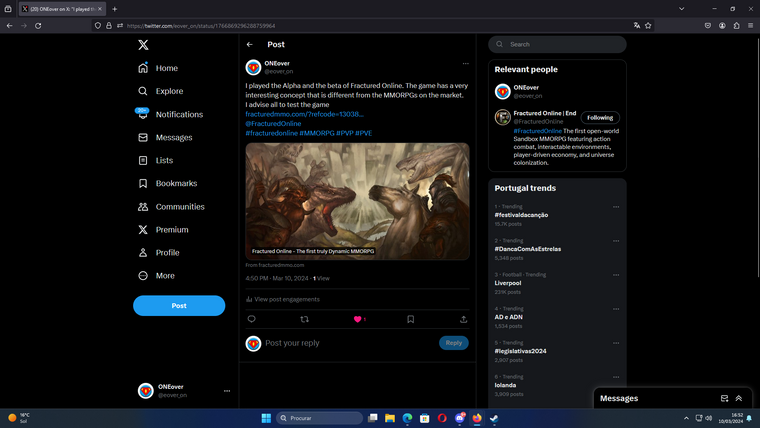Viewport: 760px width, 428px height.
Task: Open the AD e ADN trend
Action: point(508,317)
